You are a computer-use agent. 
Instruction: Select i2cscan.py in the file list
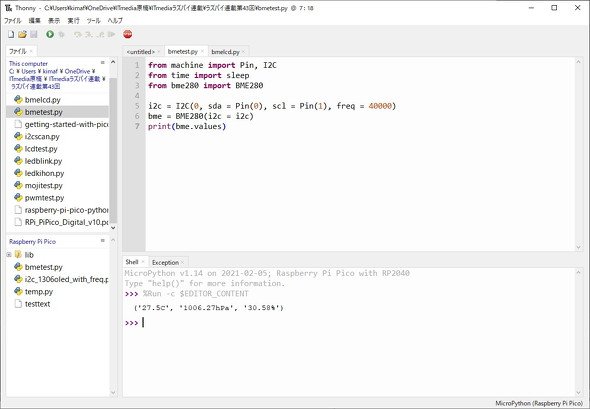[x=42, y=137]
